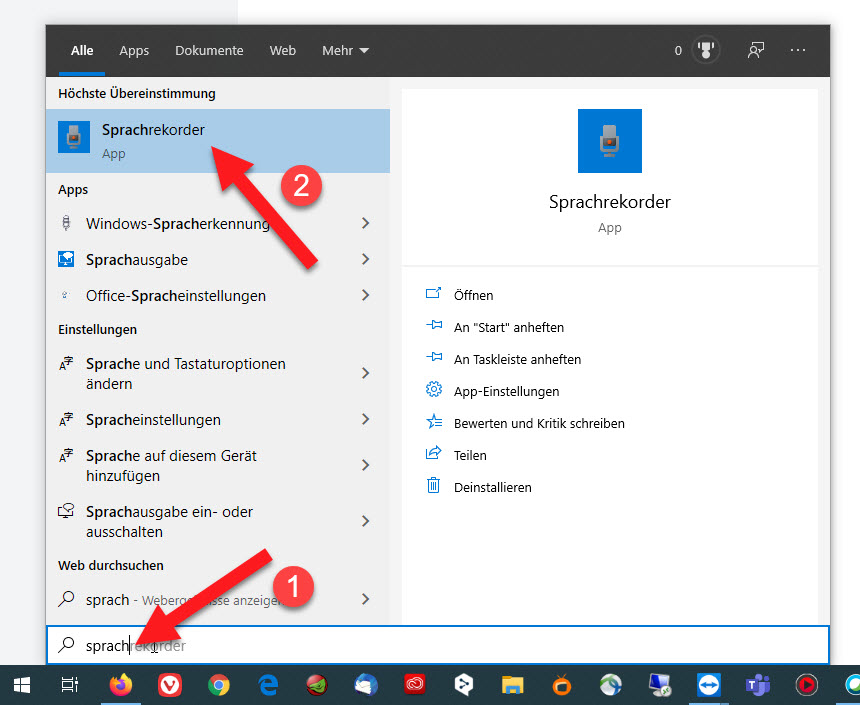Switch to the Apps tab
The image size is (860, 705).
coord(134,50)
